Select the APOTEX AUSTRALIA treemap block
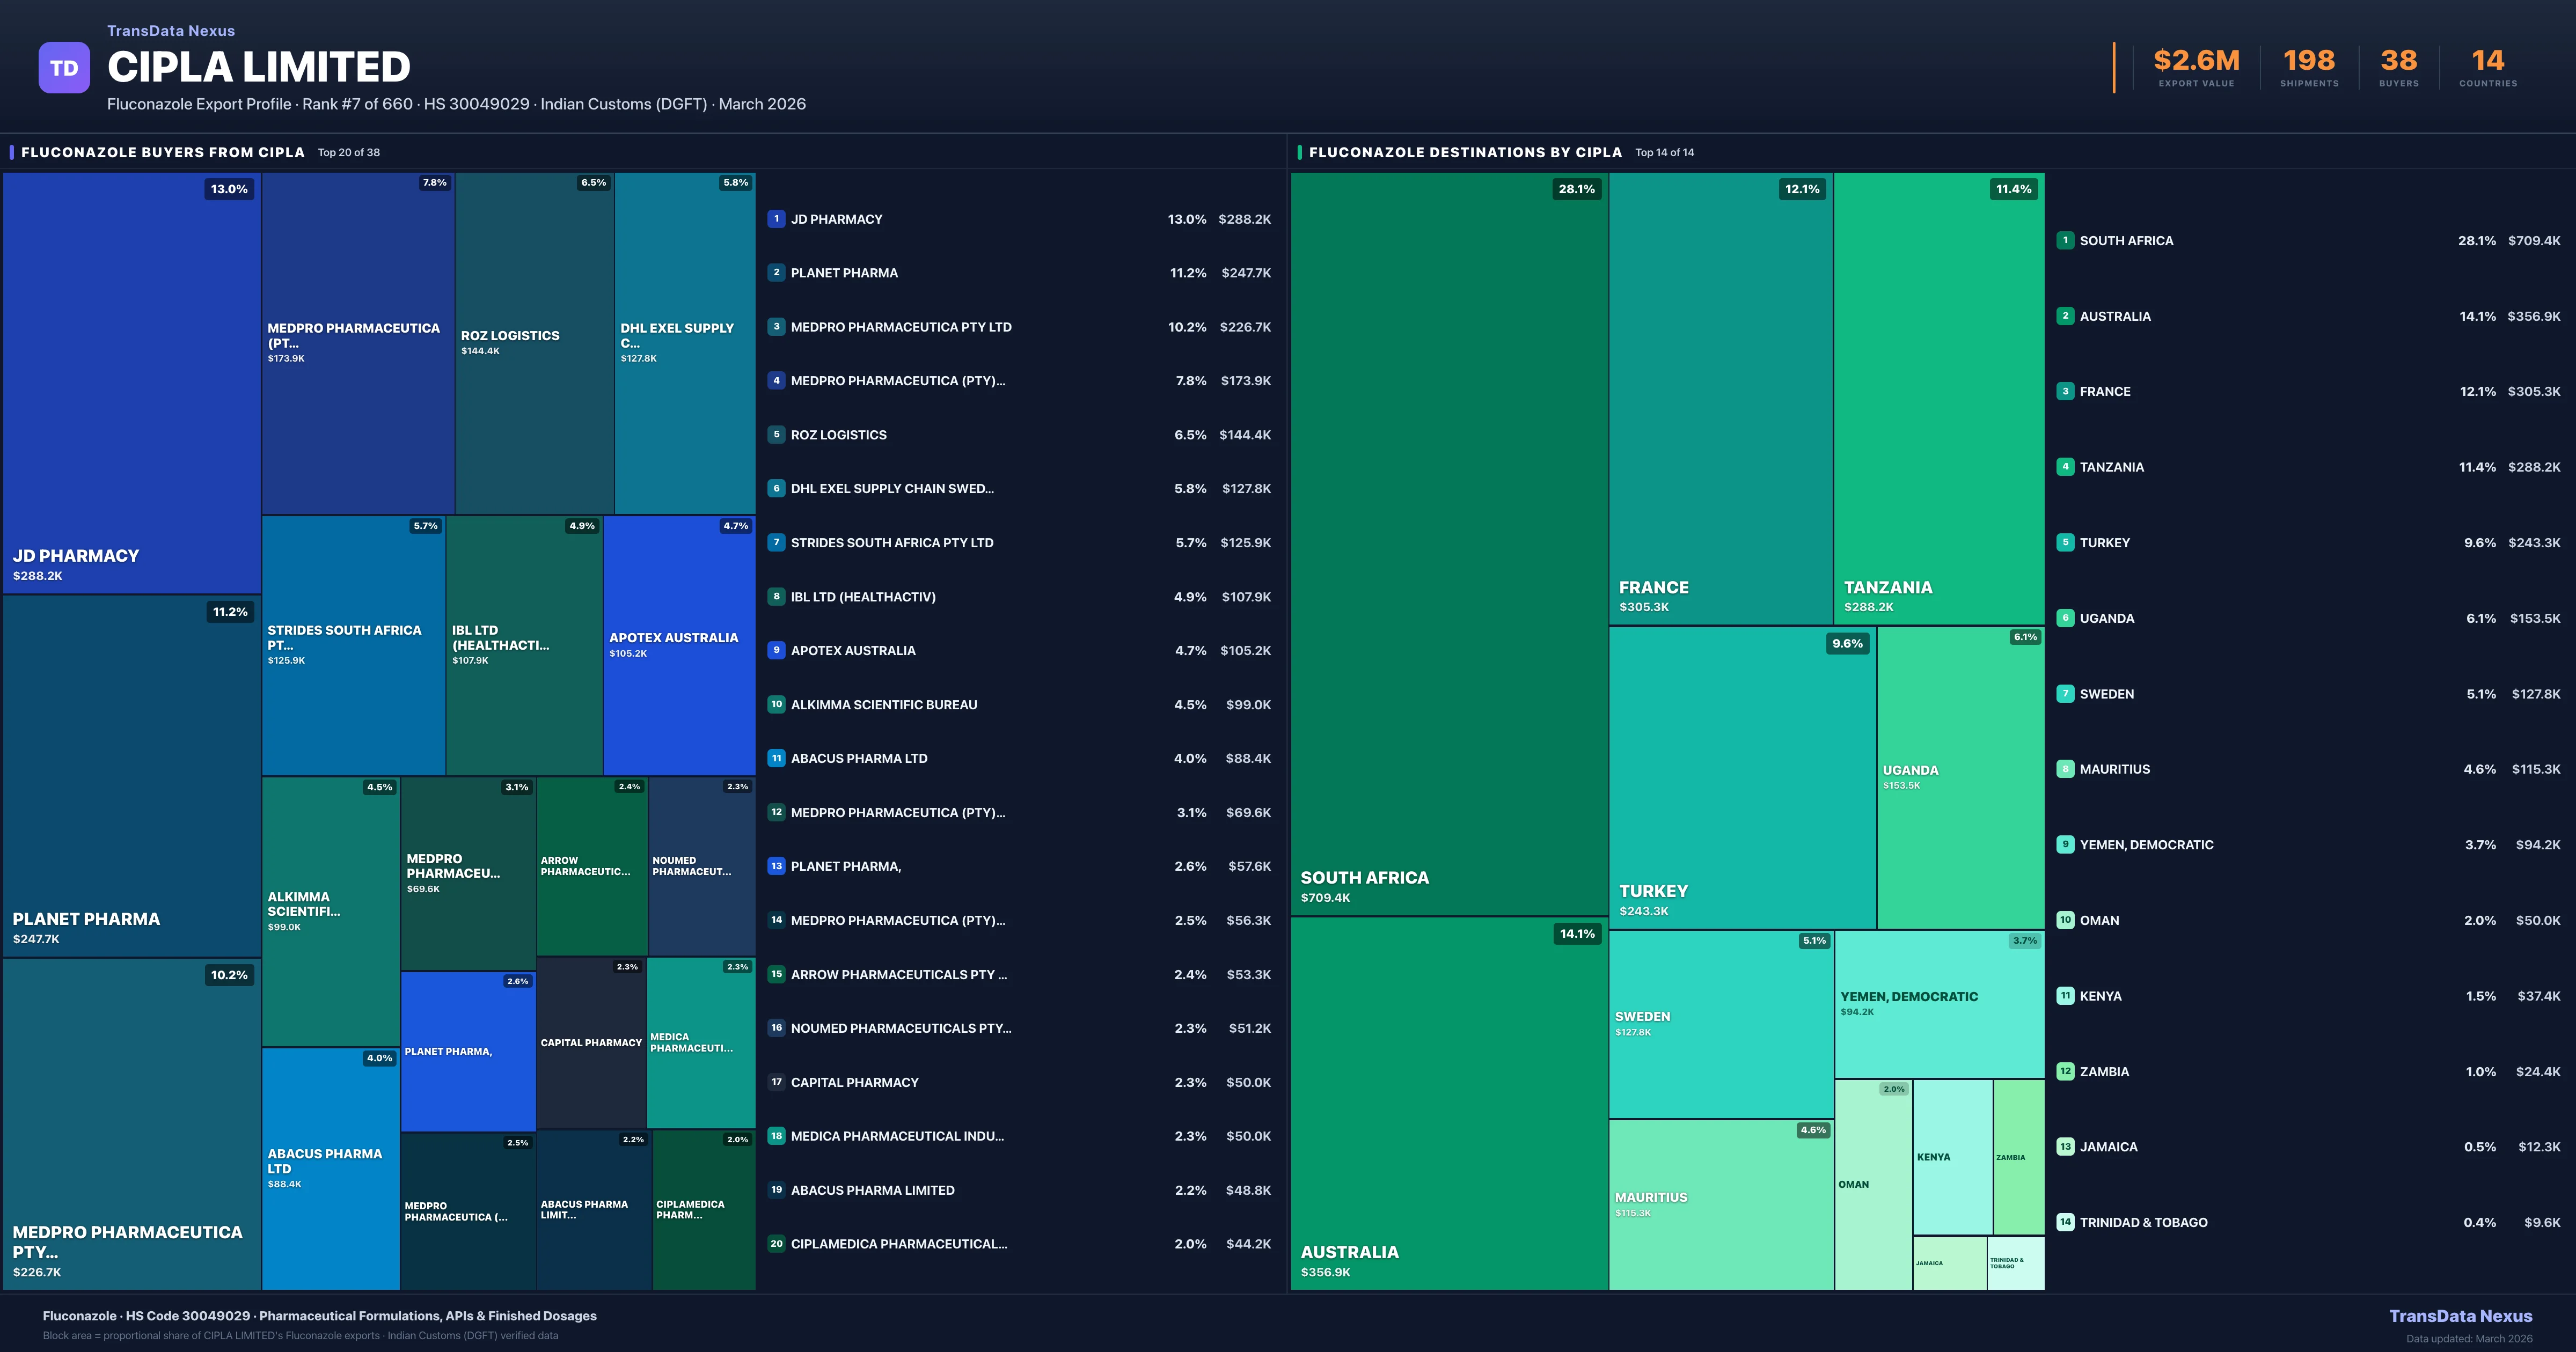2576x1352 pixels. click(679, 645)
